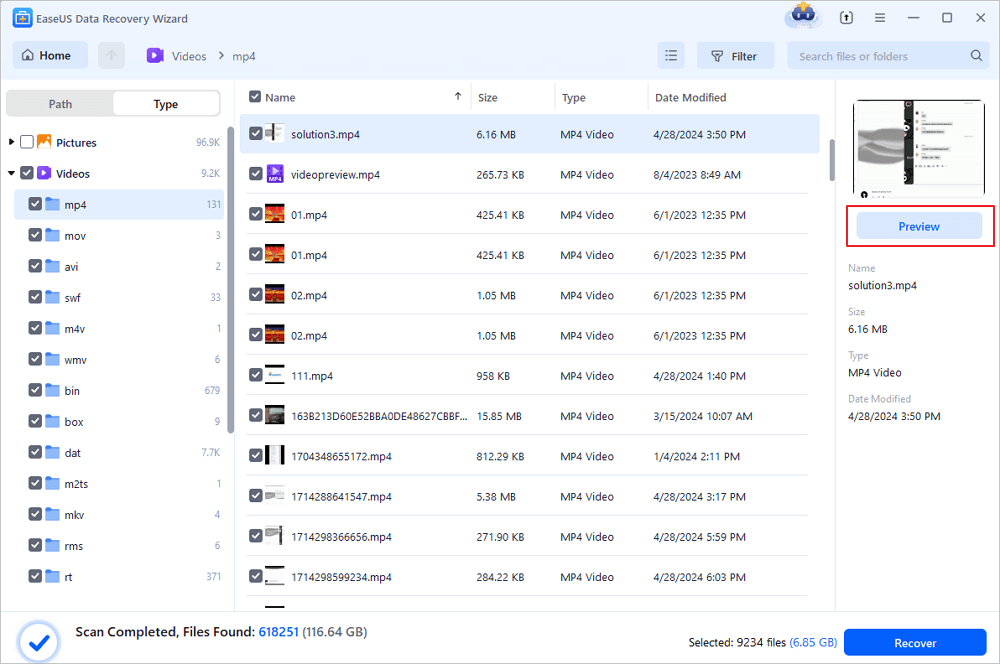Uncheck the mp4 folder checkbox
Viewport: 1000px width, 664px height.
[35, 204]
